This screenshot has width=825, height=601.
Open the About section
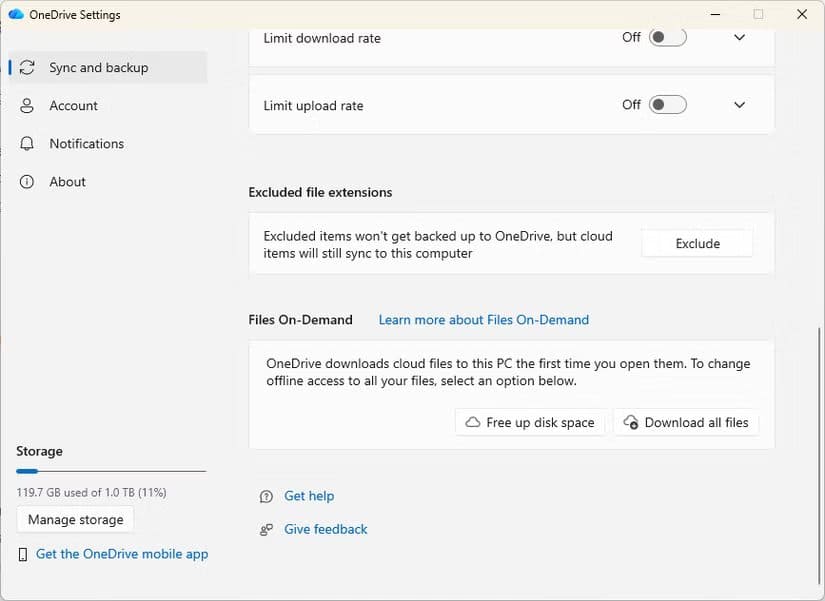[x=109, y=182]
